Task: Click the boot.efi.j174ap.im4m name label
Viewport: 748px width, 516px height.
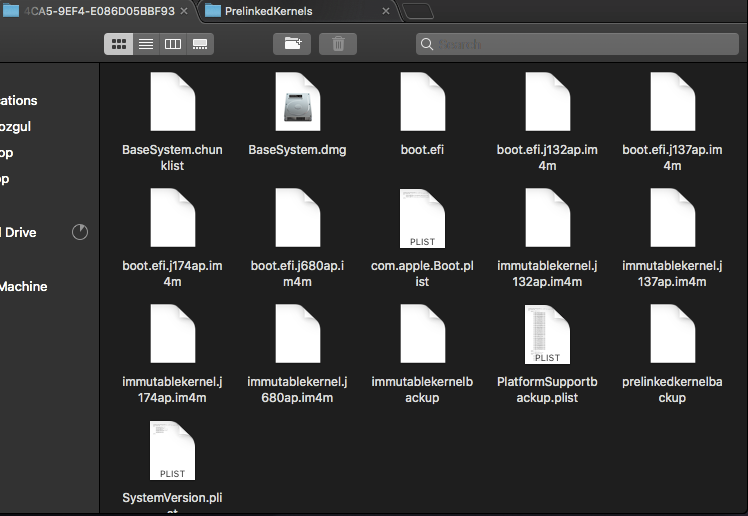Action: [x=172, y=273]
